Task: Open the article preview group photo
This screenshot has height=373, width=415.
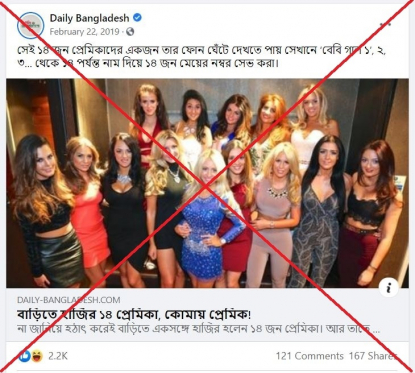Action: 207,183
